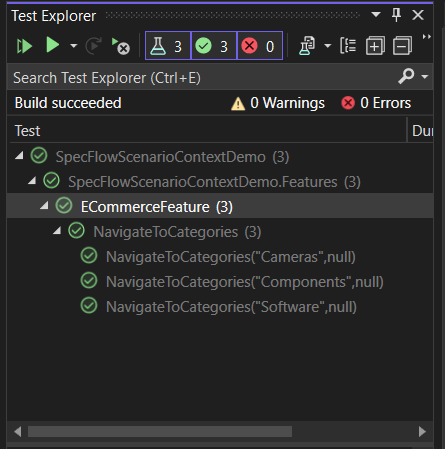Select ECommerceFeature (3) row

click(220, 207)
